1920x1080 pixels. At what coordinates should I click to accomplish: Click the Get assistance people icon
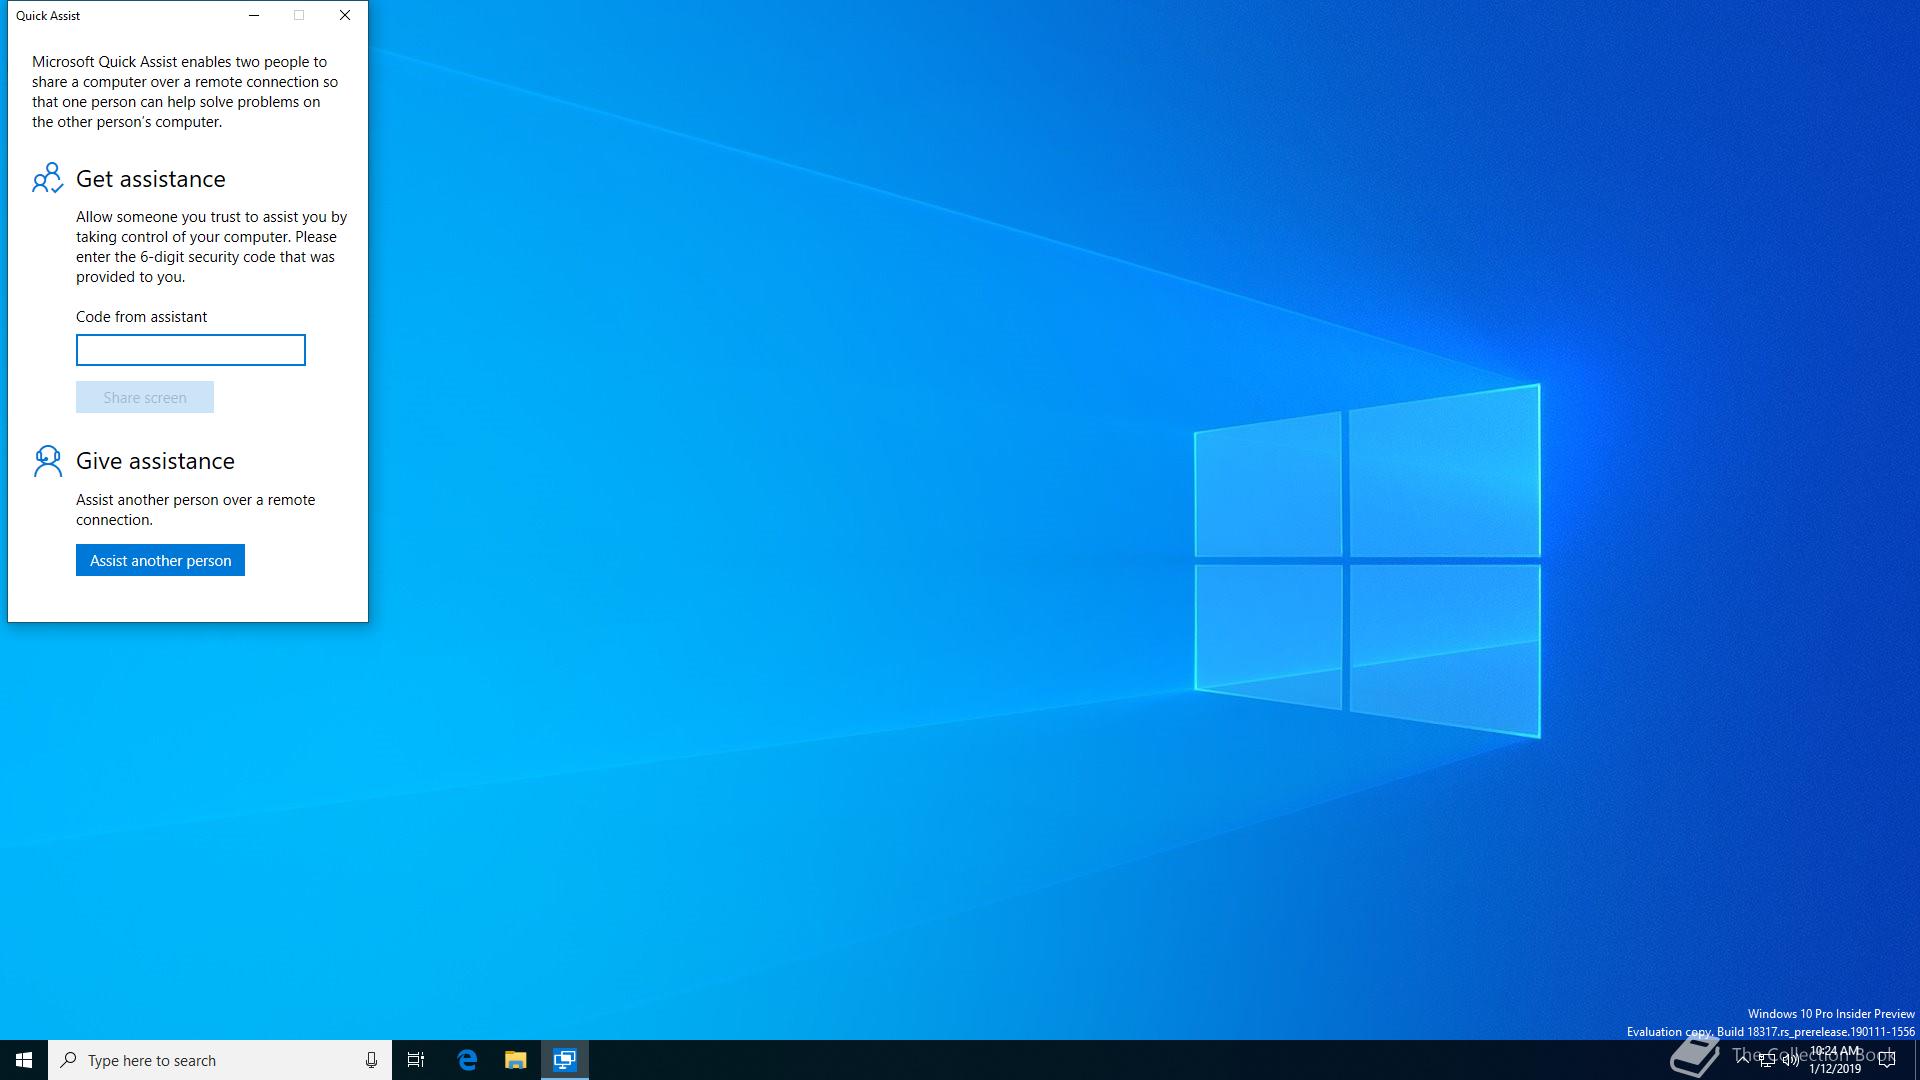[47, 178]
